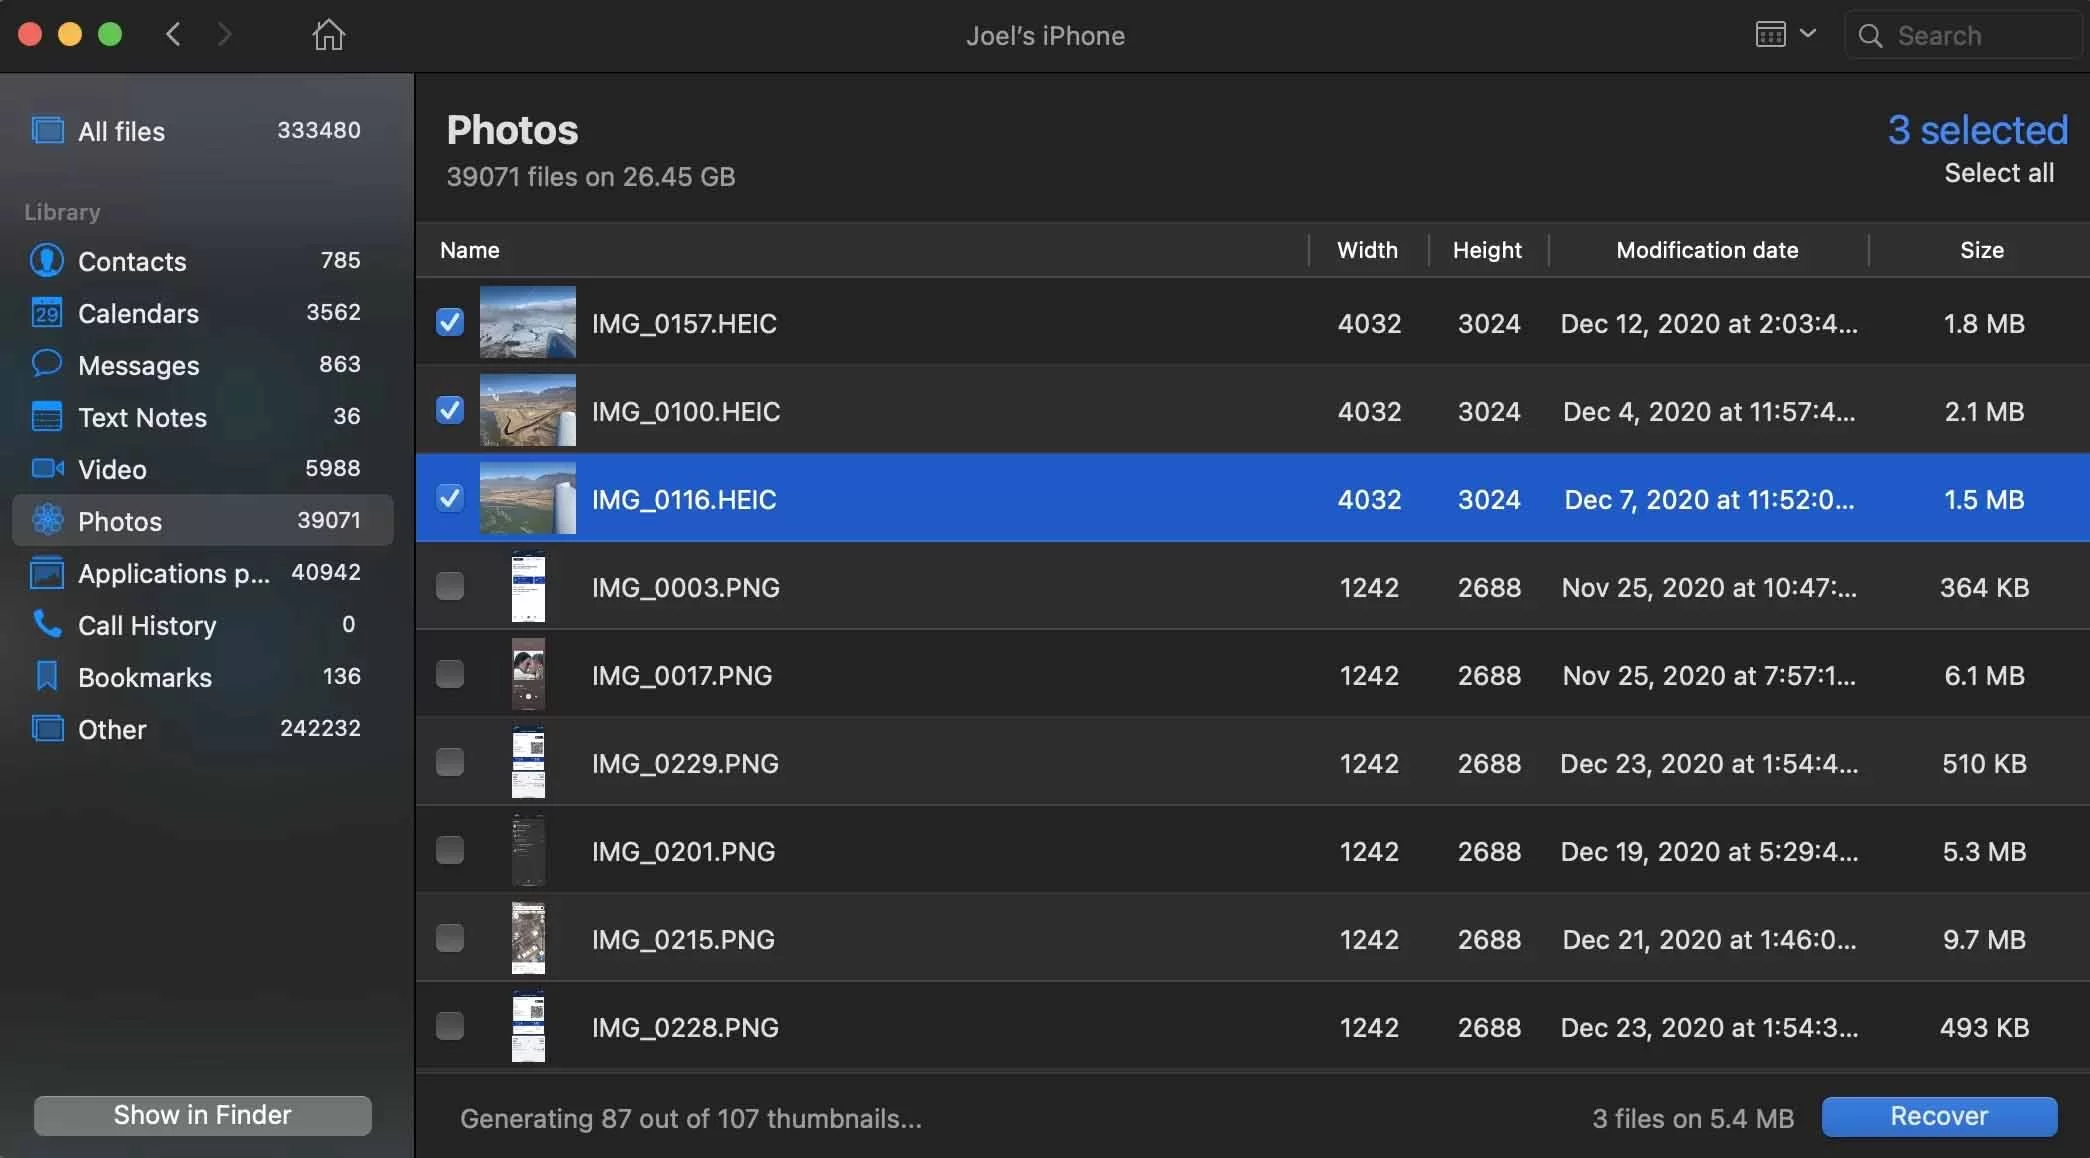The width and height of the screenshot is (2090, 1158).
Task: Click the Messages sidebar icon
Action: click(x=46, y=365)
